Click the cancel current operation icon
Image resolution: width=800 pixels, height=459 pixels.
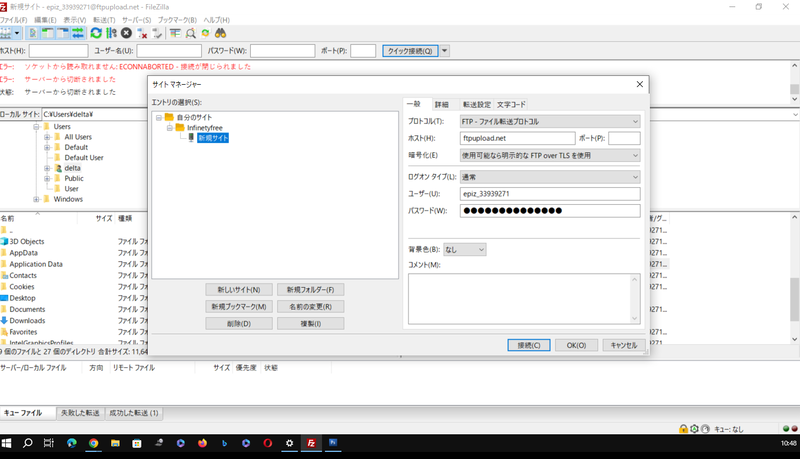(126, 33)
